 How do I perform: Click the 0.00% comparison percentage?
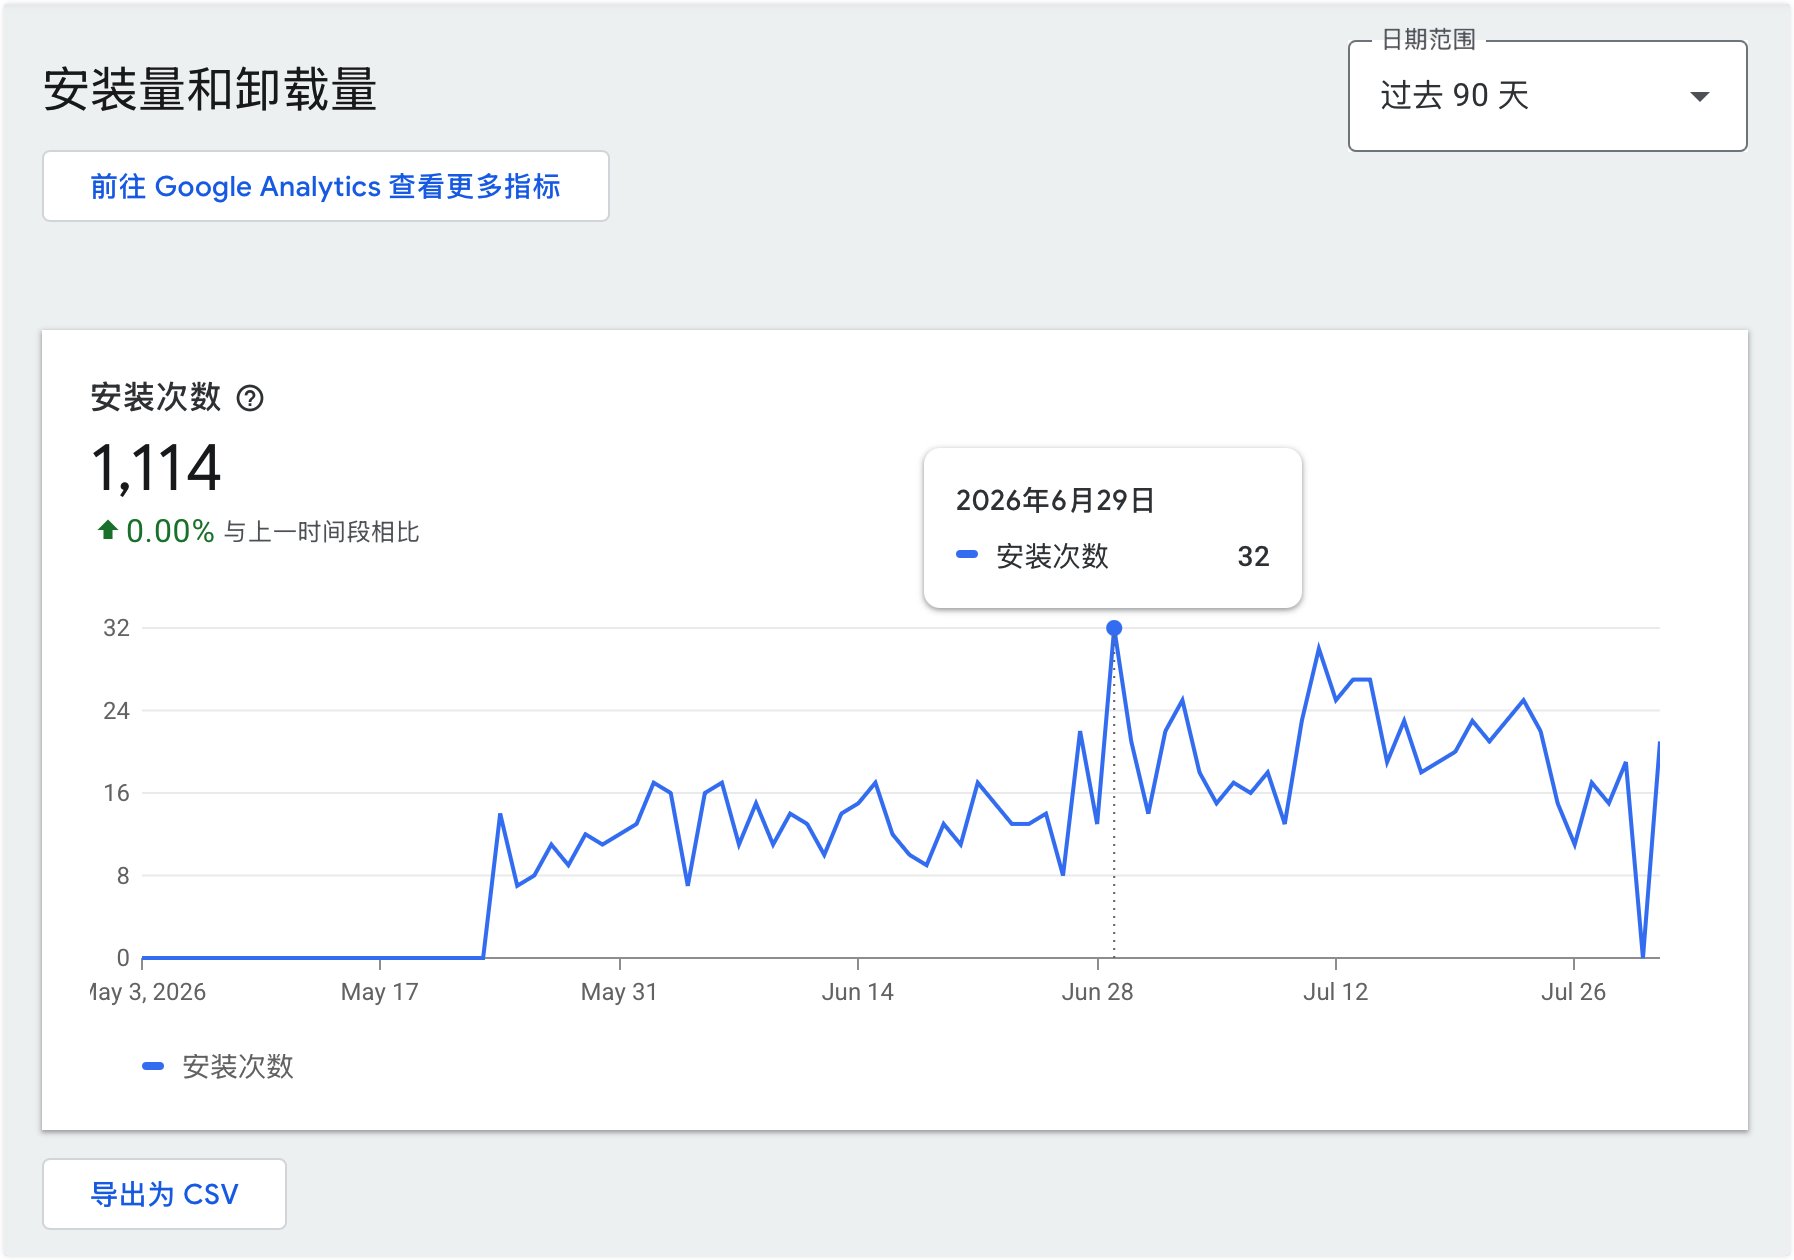pyautogui.click(x=170, y=531)
